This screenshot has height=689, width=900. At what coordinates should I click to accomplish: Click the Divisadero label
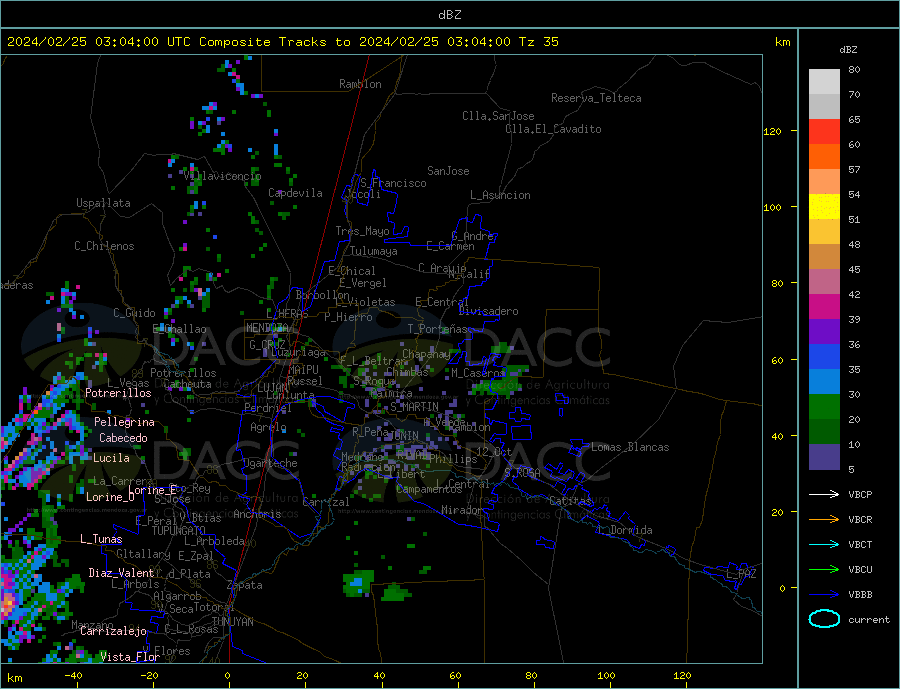(488, 311)
